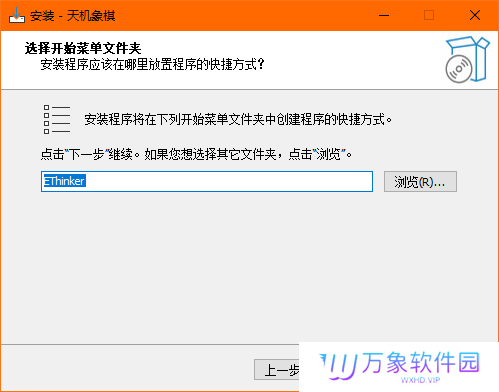
Task: Close the 安装 - 天机象棋 installer
Action: [475, 15]
